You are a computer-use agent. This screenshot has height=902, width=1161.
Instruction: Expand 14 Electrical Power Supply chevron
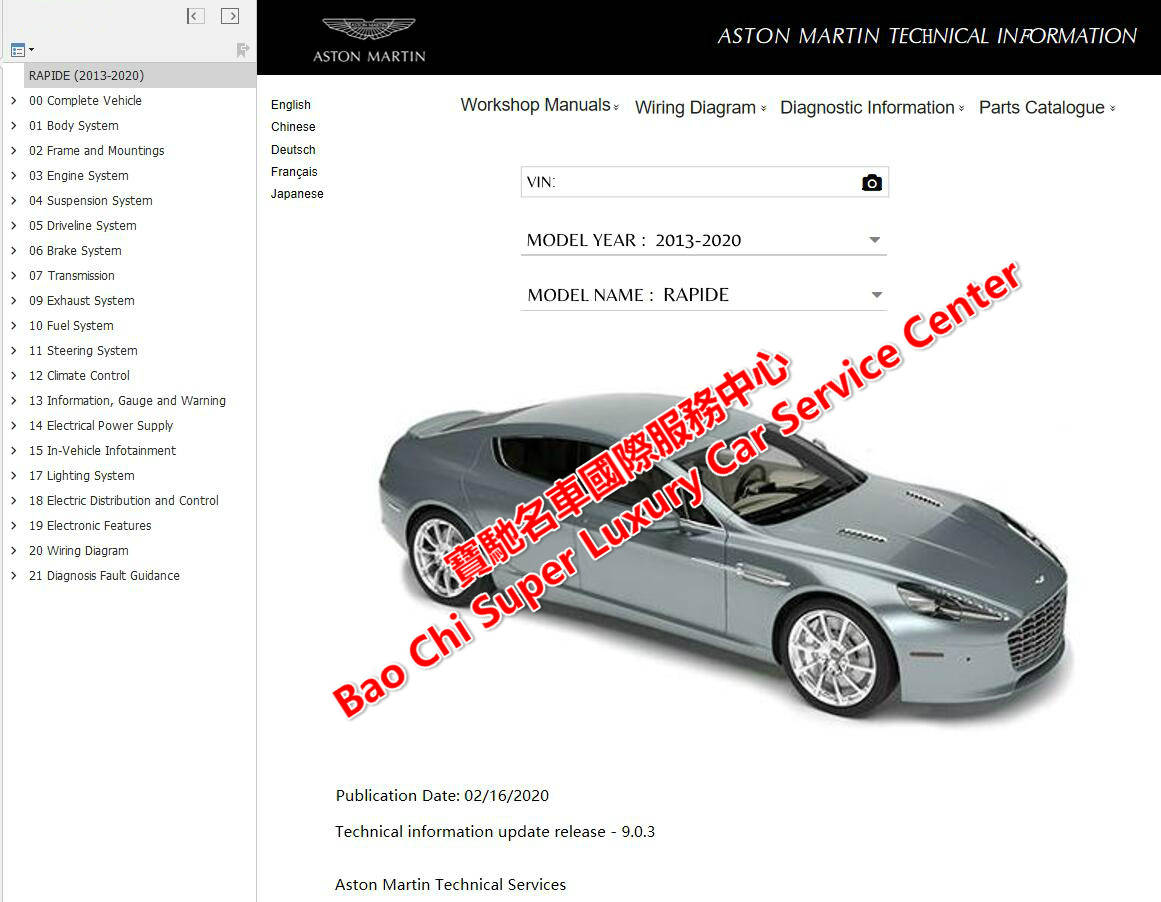(x=13, y=425)
